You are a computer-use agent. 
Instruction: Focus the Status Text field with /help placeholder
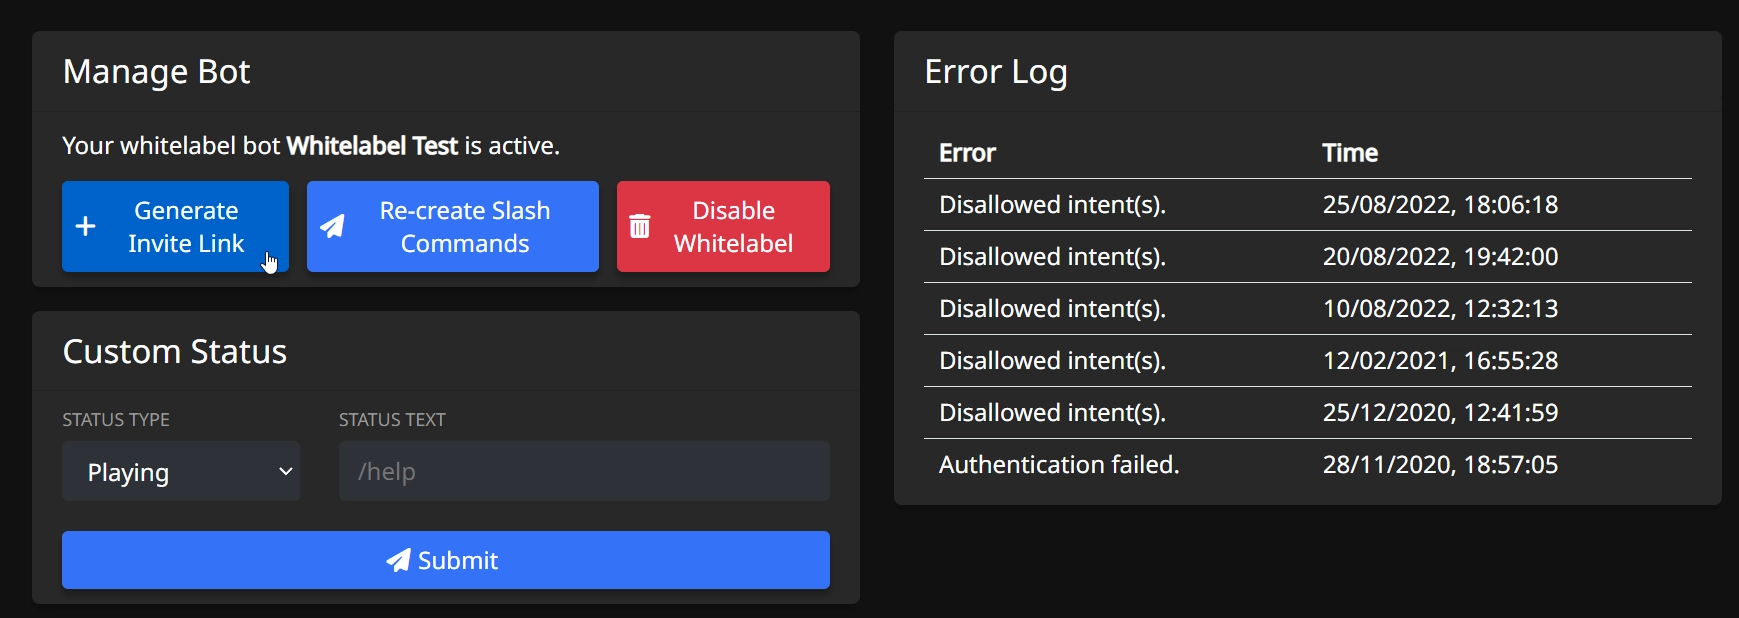coord(584,472)
